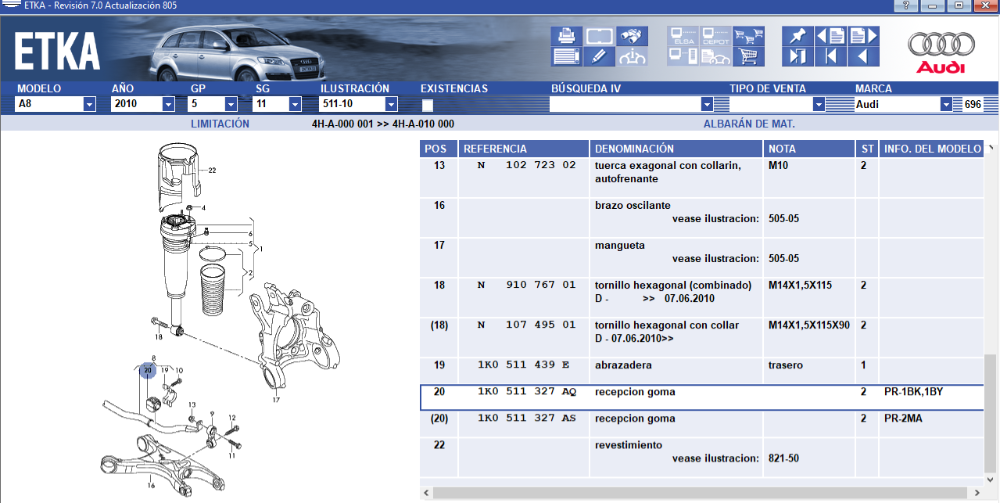Go to next page with the right-arrow document icon
Screen dimensions: 1000x503
pyautogui.click(x=862, y=36)
